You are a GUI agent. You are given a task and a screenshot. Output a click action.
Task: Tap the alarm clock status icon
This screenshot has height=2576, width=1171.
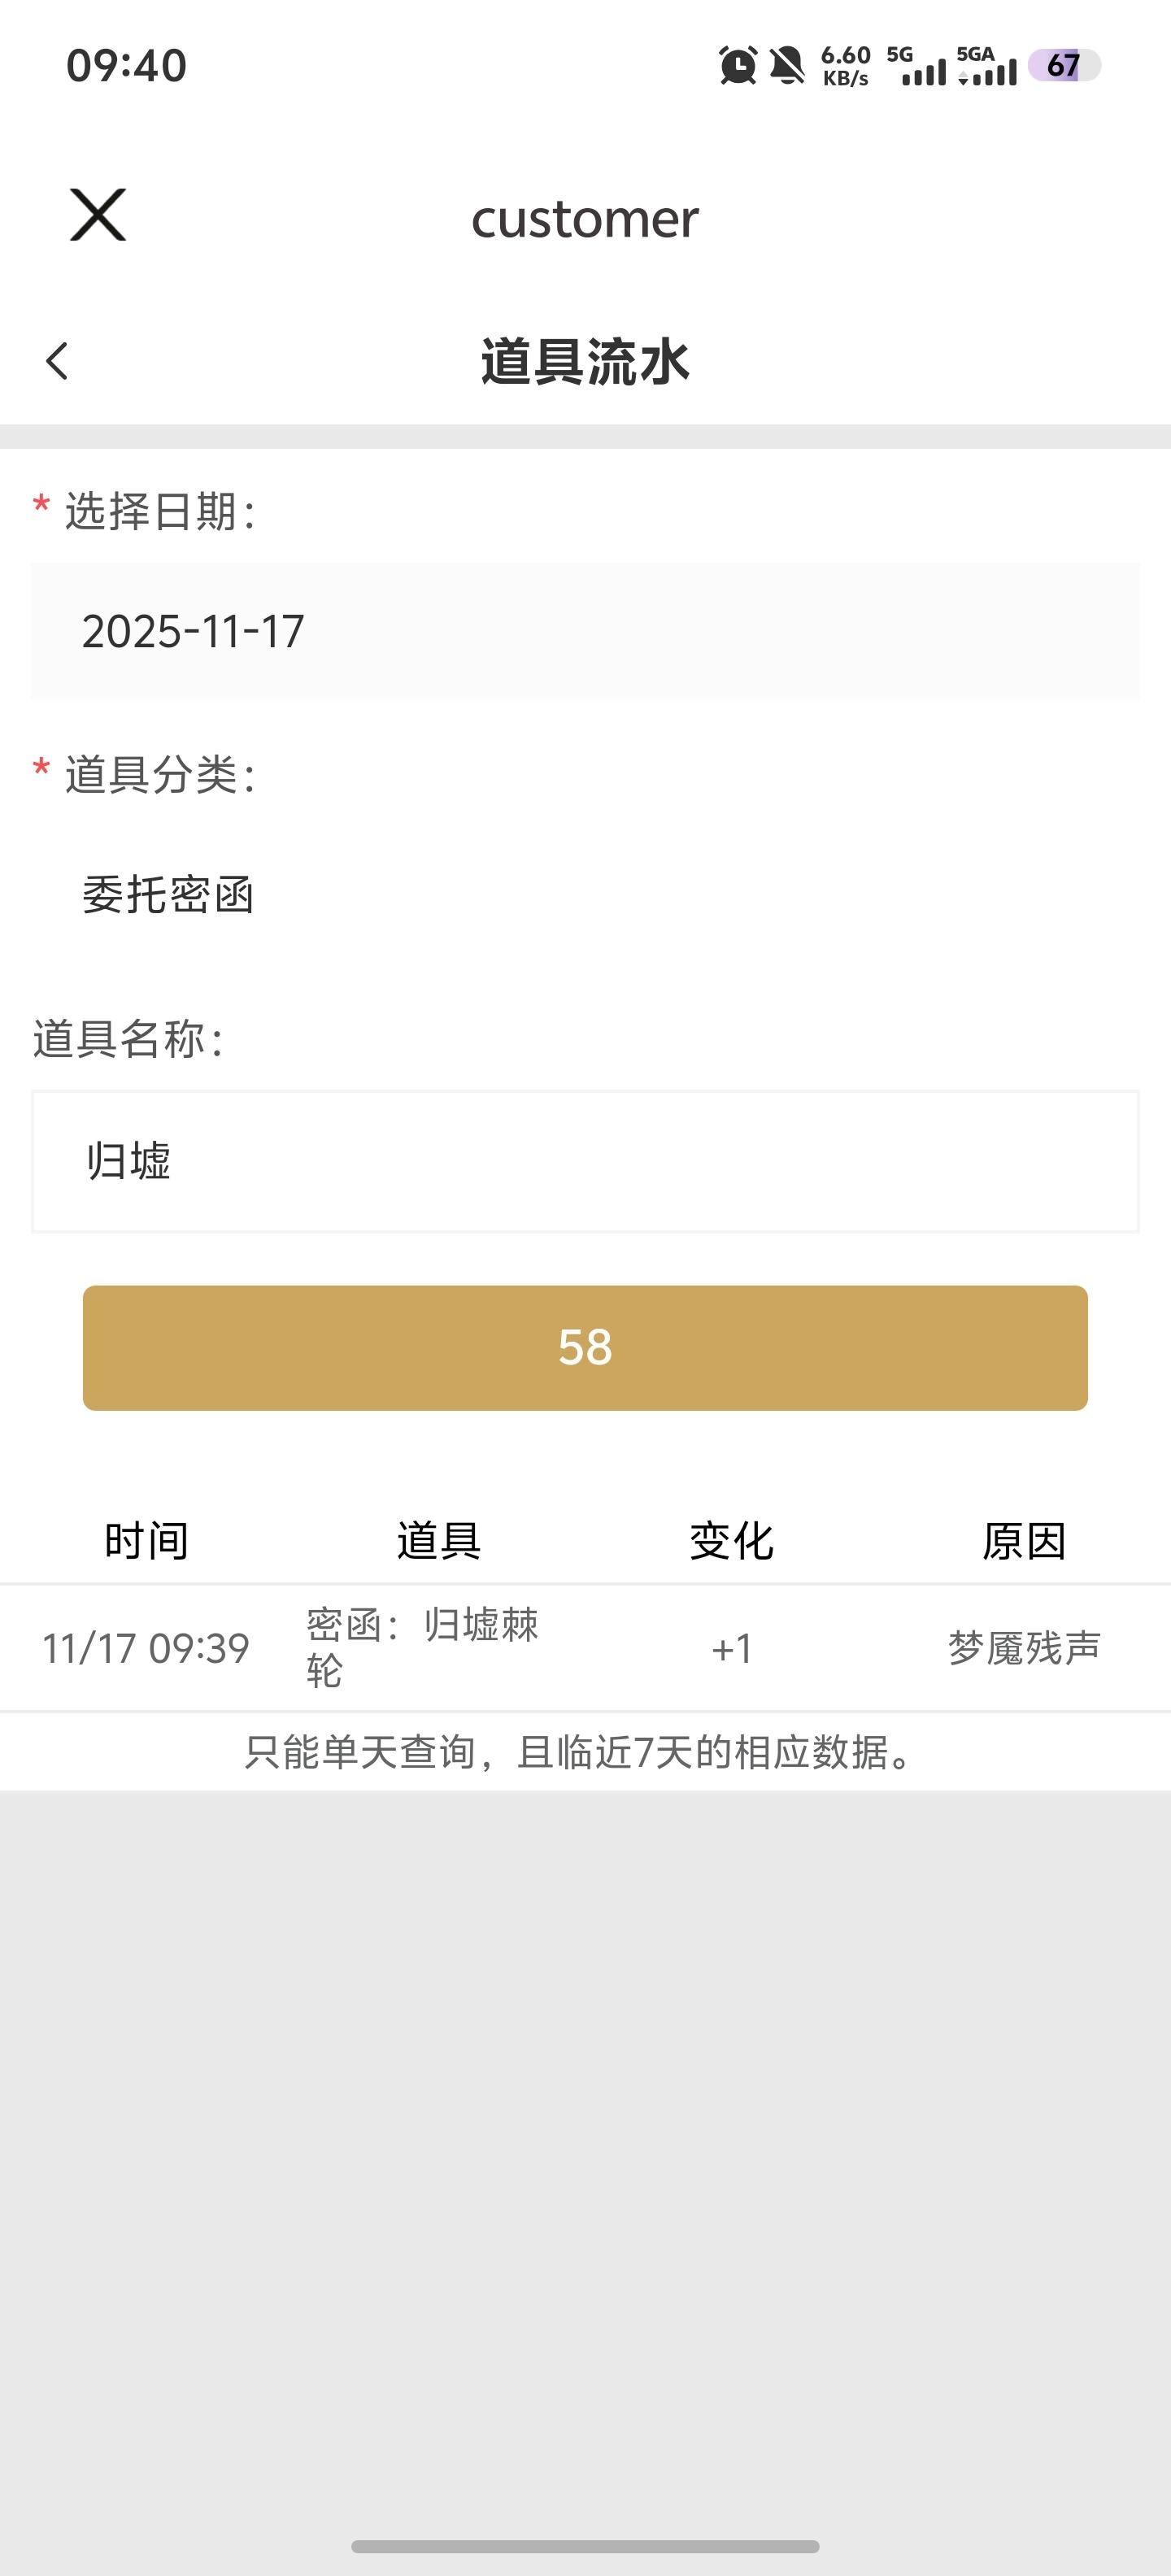point(738,66)
